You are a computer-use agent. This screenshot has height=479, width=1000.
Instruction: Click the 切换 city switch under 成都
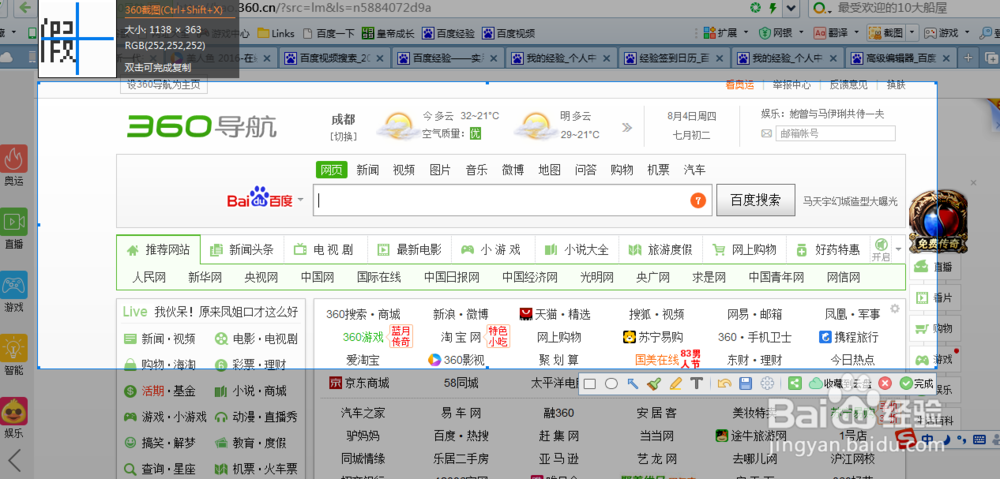[x=343, y=136]
